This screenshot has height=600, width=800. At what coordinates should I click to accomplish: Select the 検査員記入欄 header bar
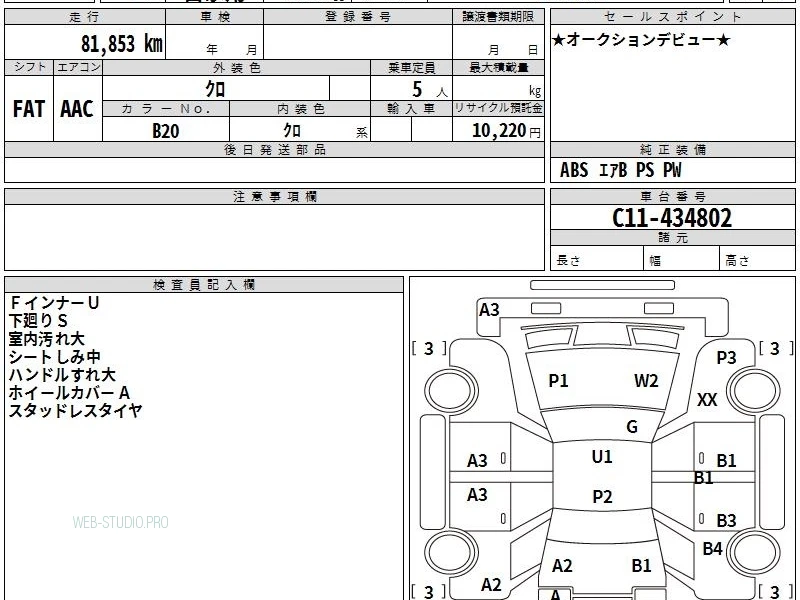tap(204, 285)
